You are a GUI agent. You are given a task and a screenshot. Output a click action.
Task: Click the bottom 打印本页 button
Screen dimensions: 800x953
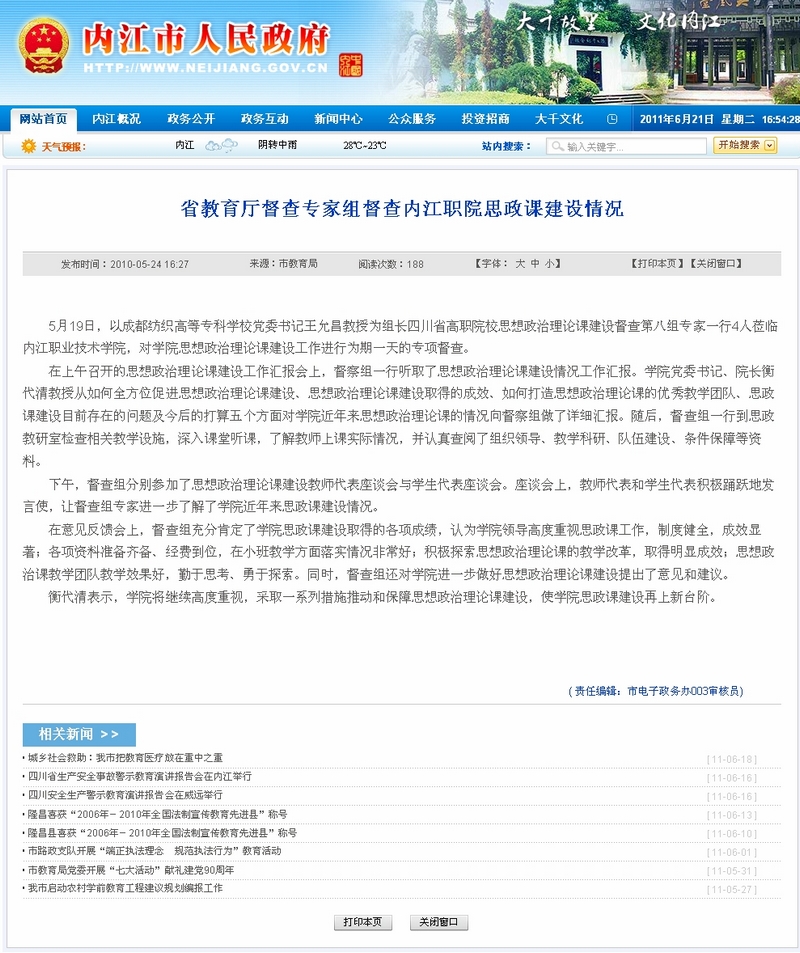363,922
